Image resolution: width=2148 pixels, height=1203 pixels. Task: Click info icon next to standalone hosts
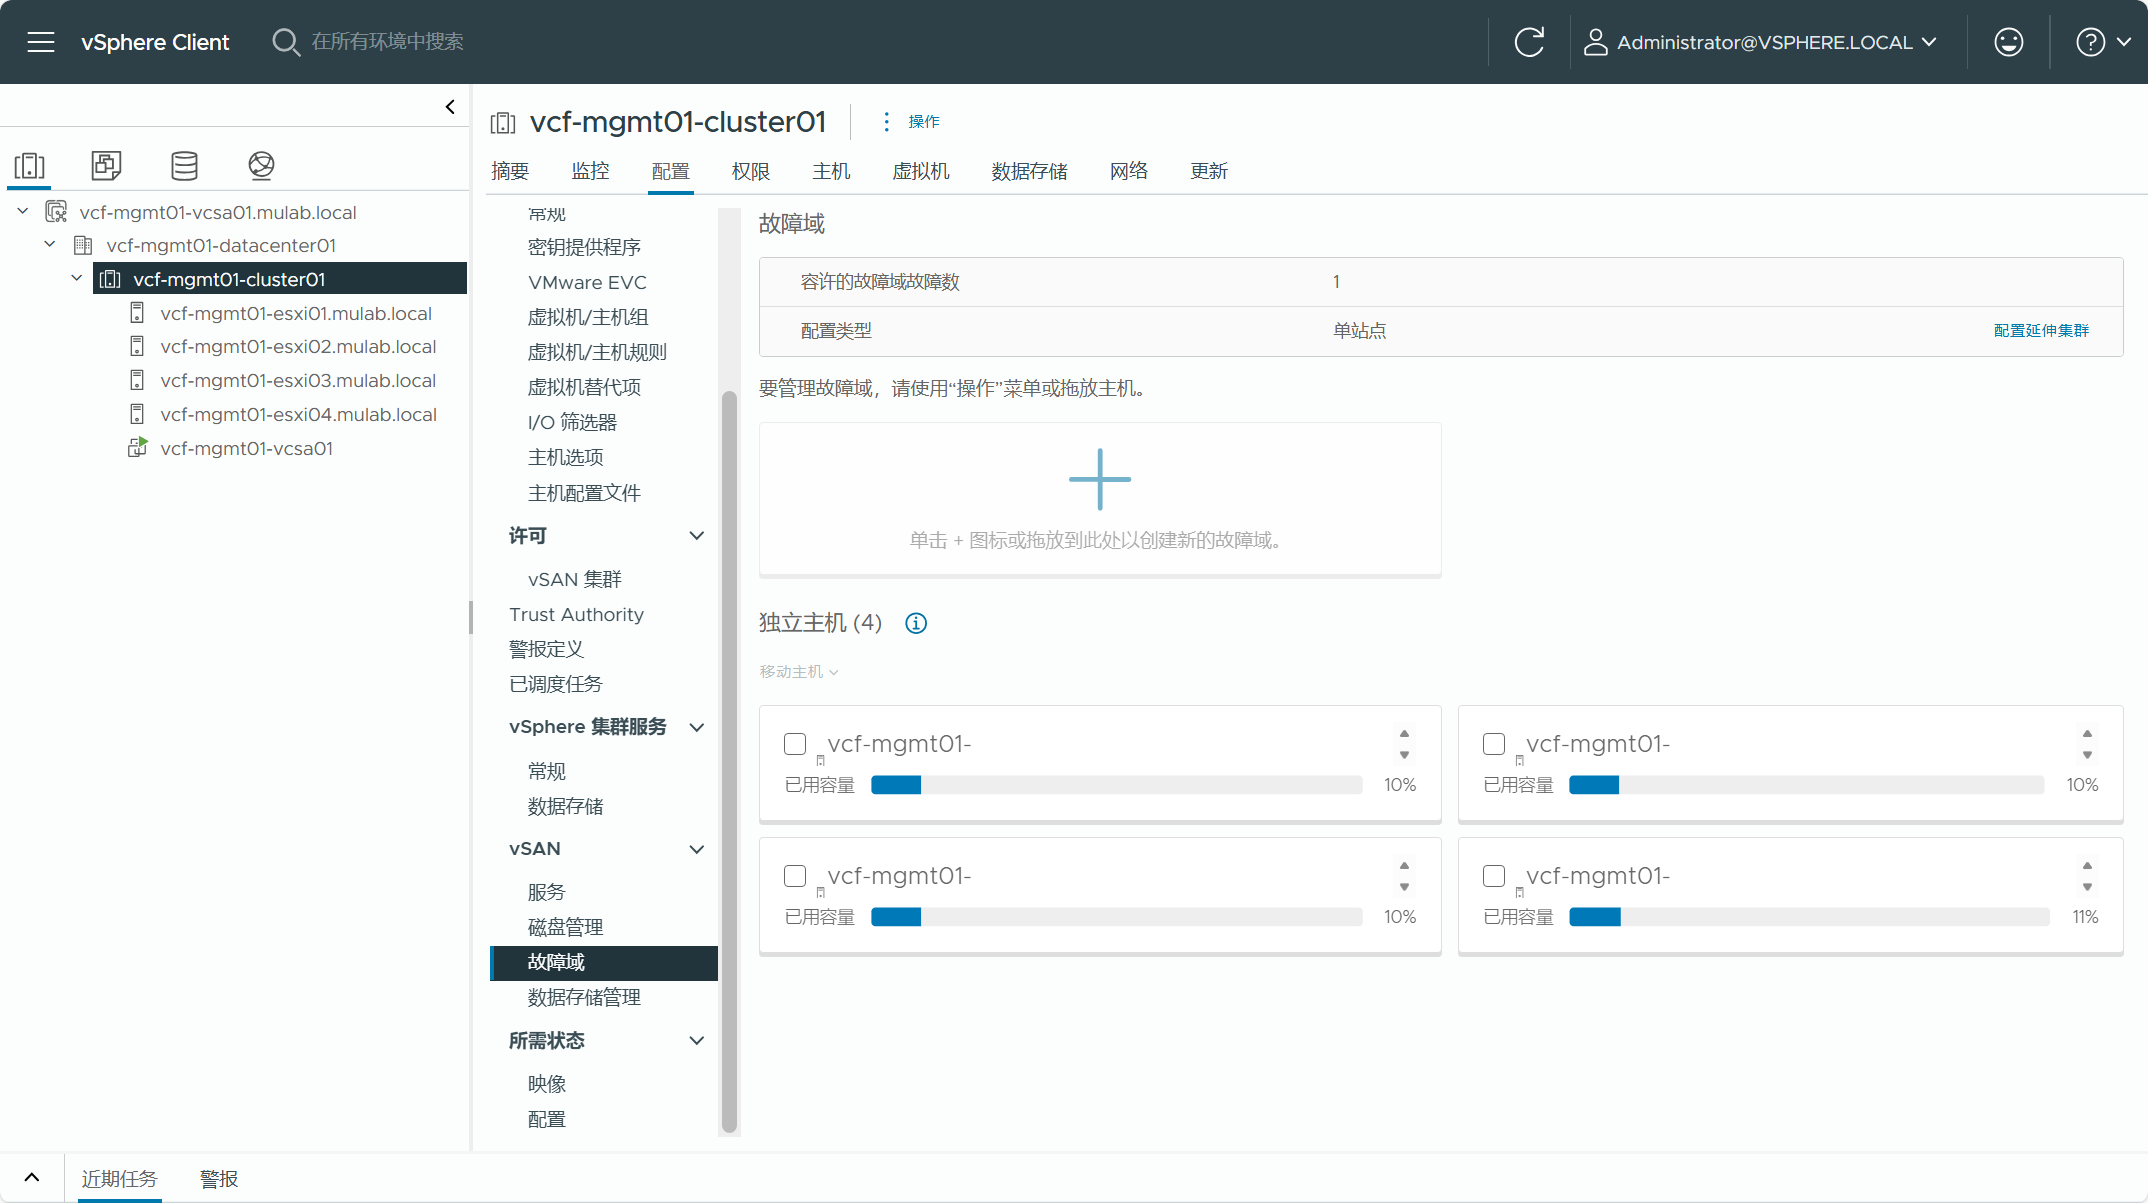tap(915, 623)
